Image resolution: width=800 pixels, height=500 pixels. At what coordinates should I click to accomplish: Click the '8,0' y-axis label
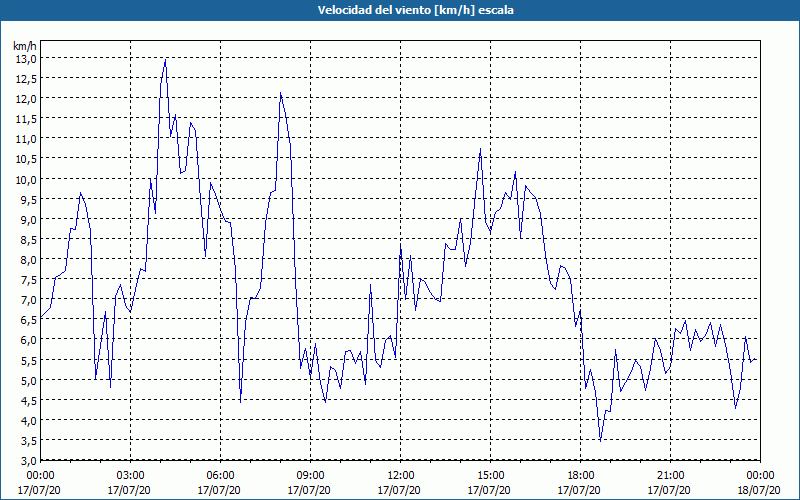tap(28, 260)
